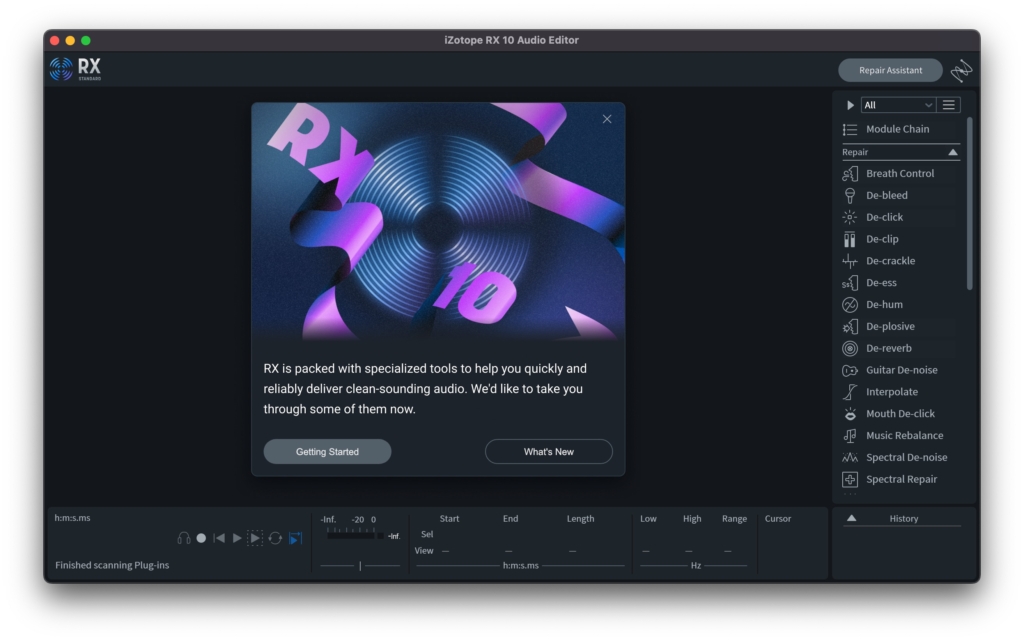Open the module list view menu
The height and width of the screenshot is (641, 1024).
click(x=949, y=105)
